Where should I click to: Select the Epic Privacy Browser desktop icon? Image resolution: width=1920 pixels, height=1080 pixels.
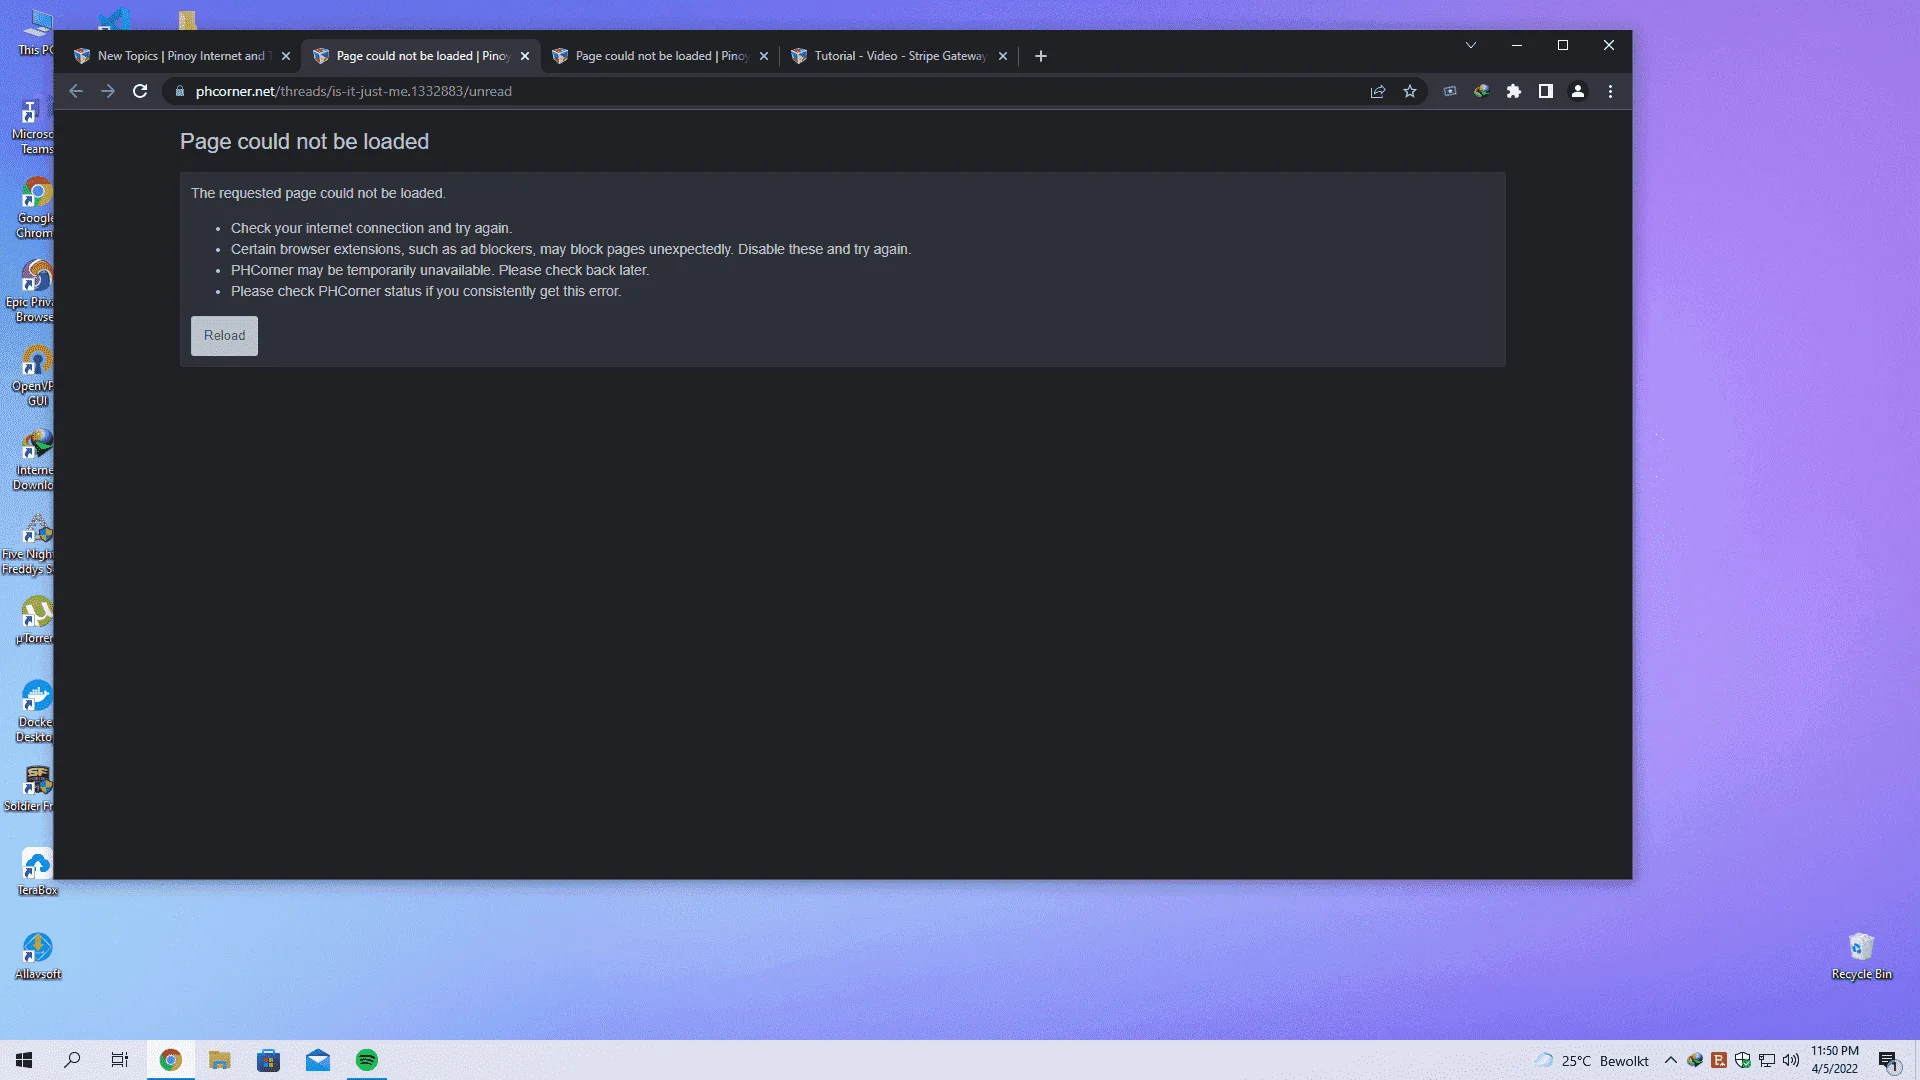(x=32, y=291)
